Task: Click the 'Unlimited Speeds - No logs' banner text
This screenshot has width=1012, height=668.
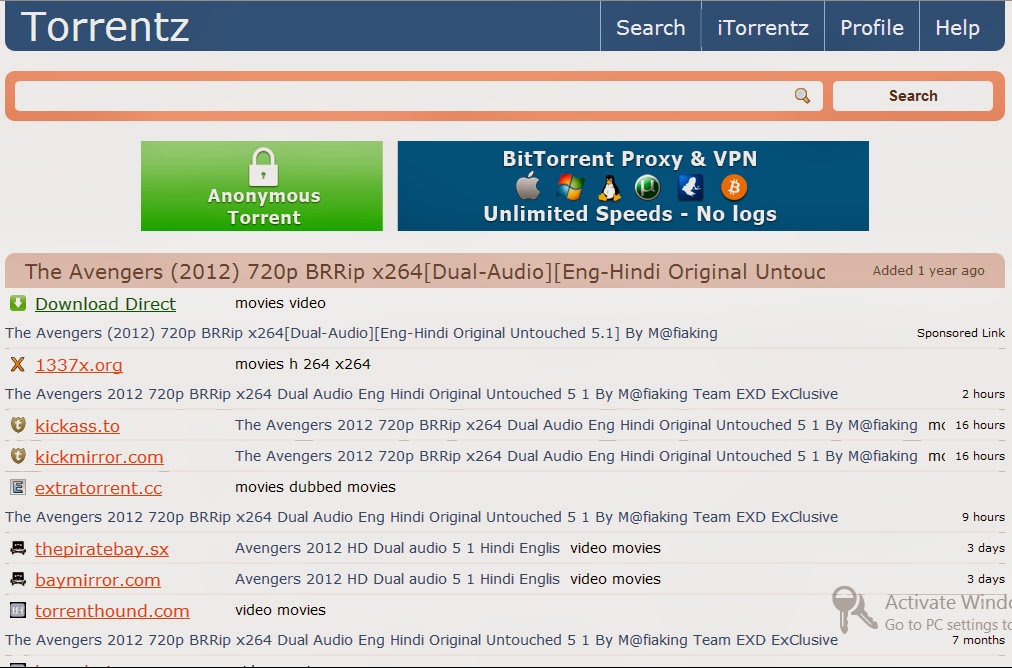Action: coord(630,214)
